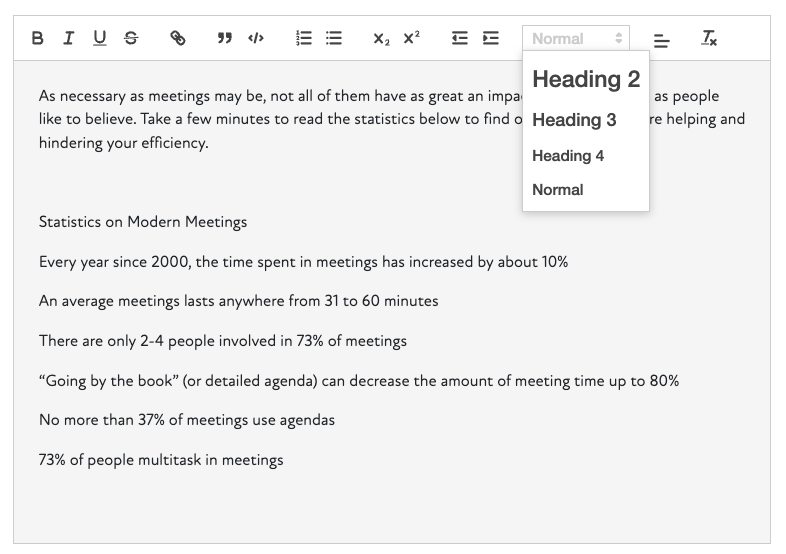Open the text alignment picker
Viewport: 786px width, 554px height.
click(661, 39)
